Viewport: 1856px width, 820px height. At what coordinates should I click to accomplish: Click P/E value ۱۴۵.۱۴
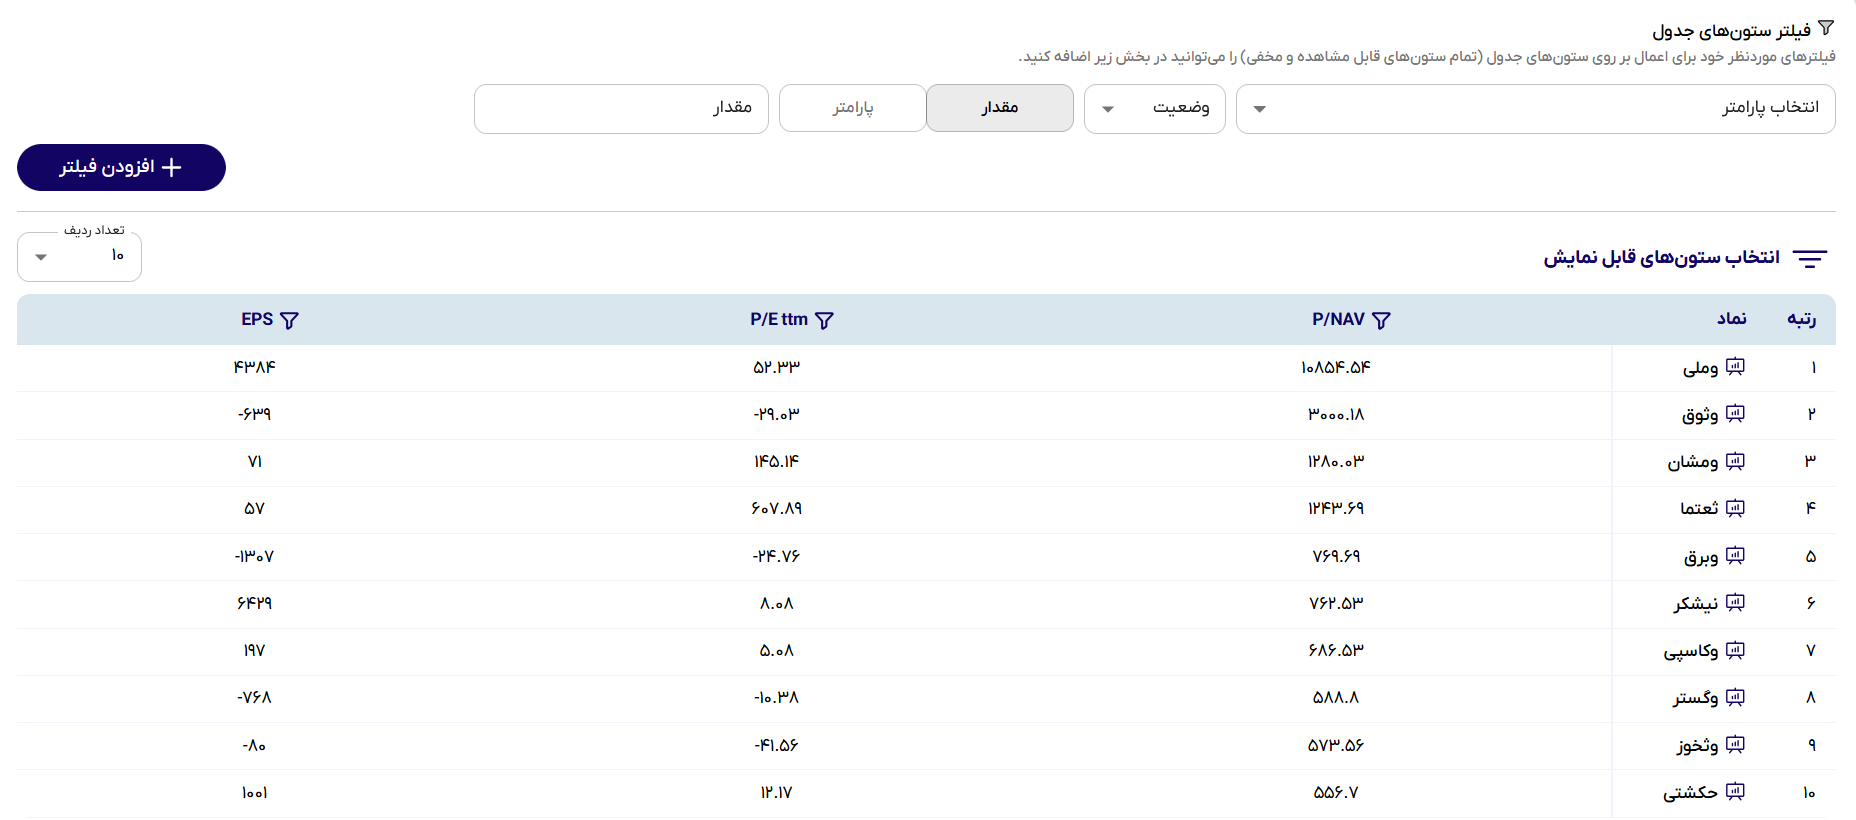tap(777, 461)
